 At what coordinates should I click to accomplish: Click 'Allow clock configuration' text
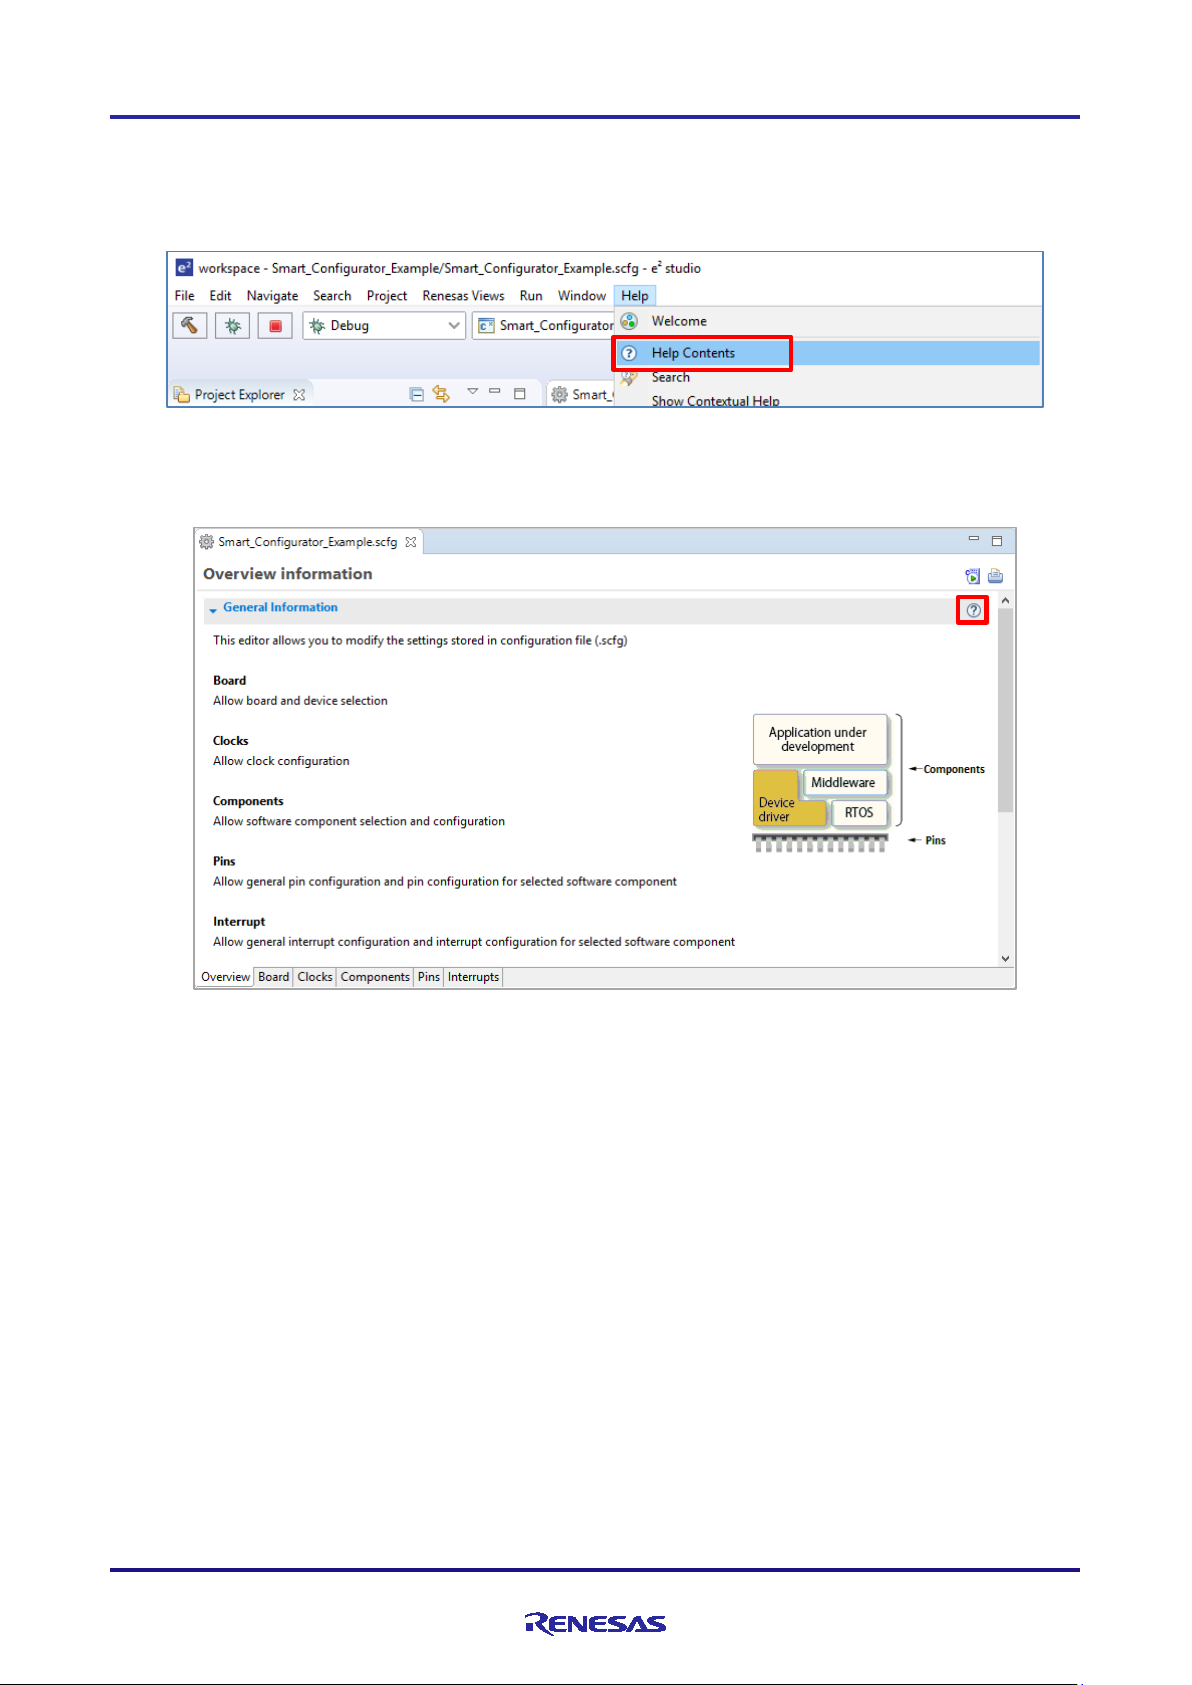tap(281, 761)
